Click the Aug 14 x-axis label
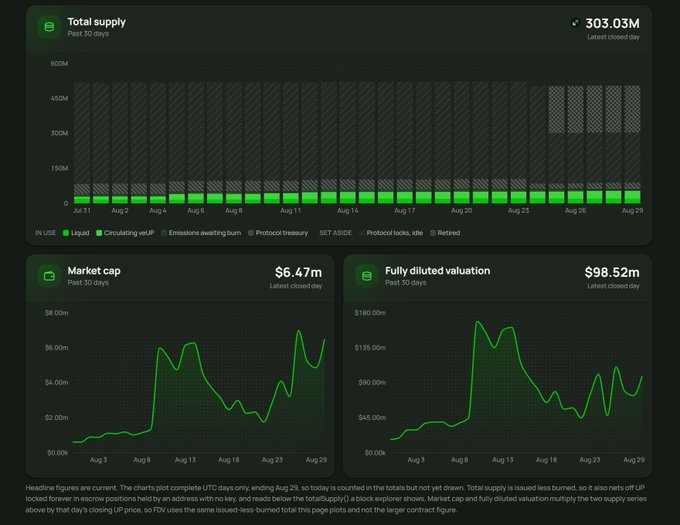The image size is (680, 525). (348, 210)
